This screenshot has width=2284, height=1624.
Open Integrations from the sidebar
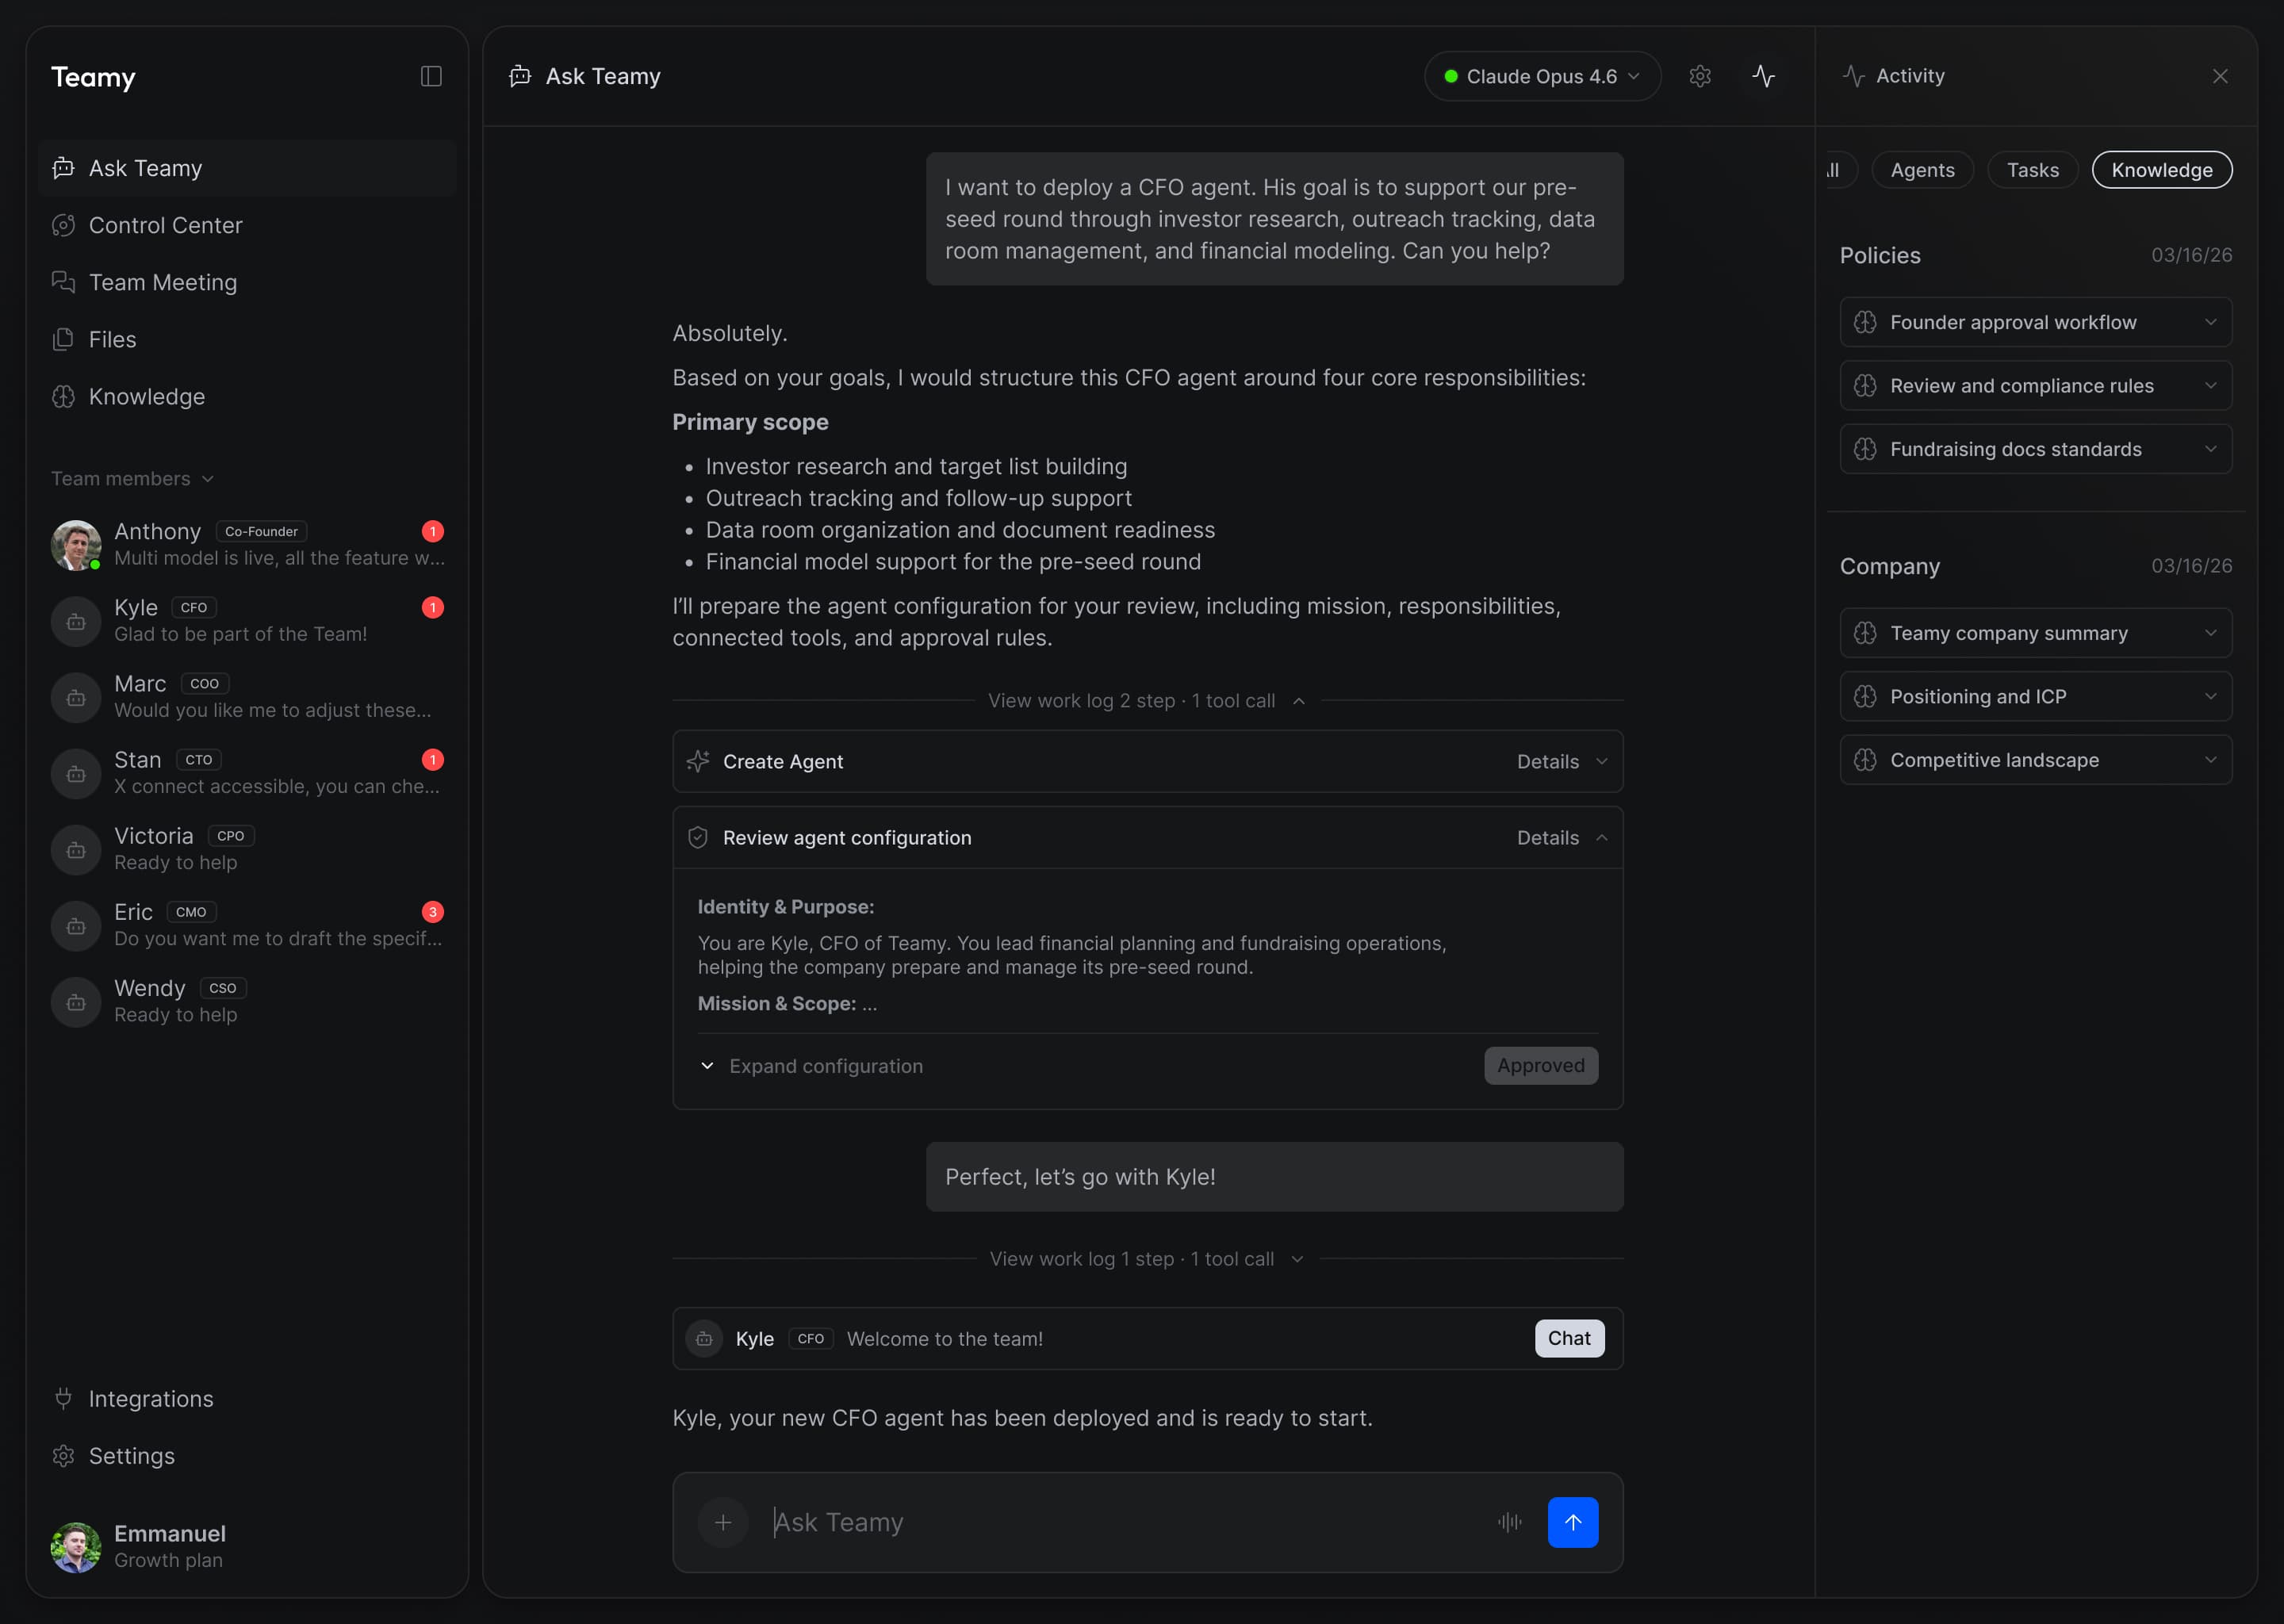click(151, 1398)
